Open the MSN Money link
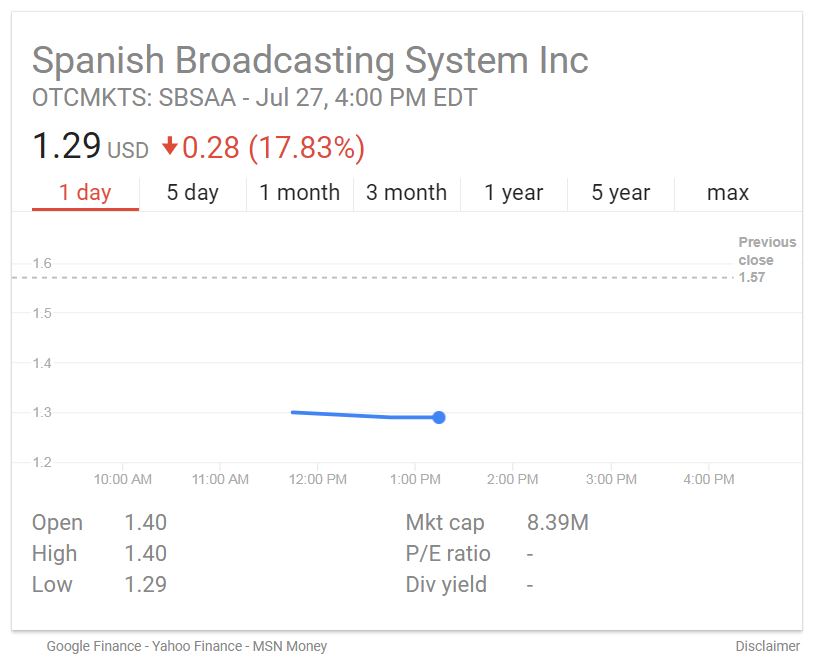 coord(292,646)
